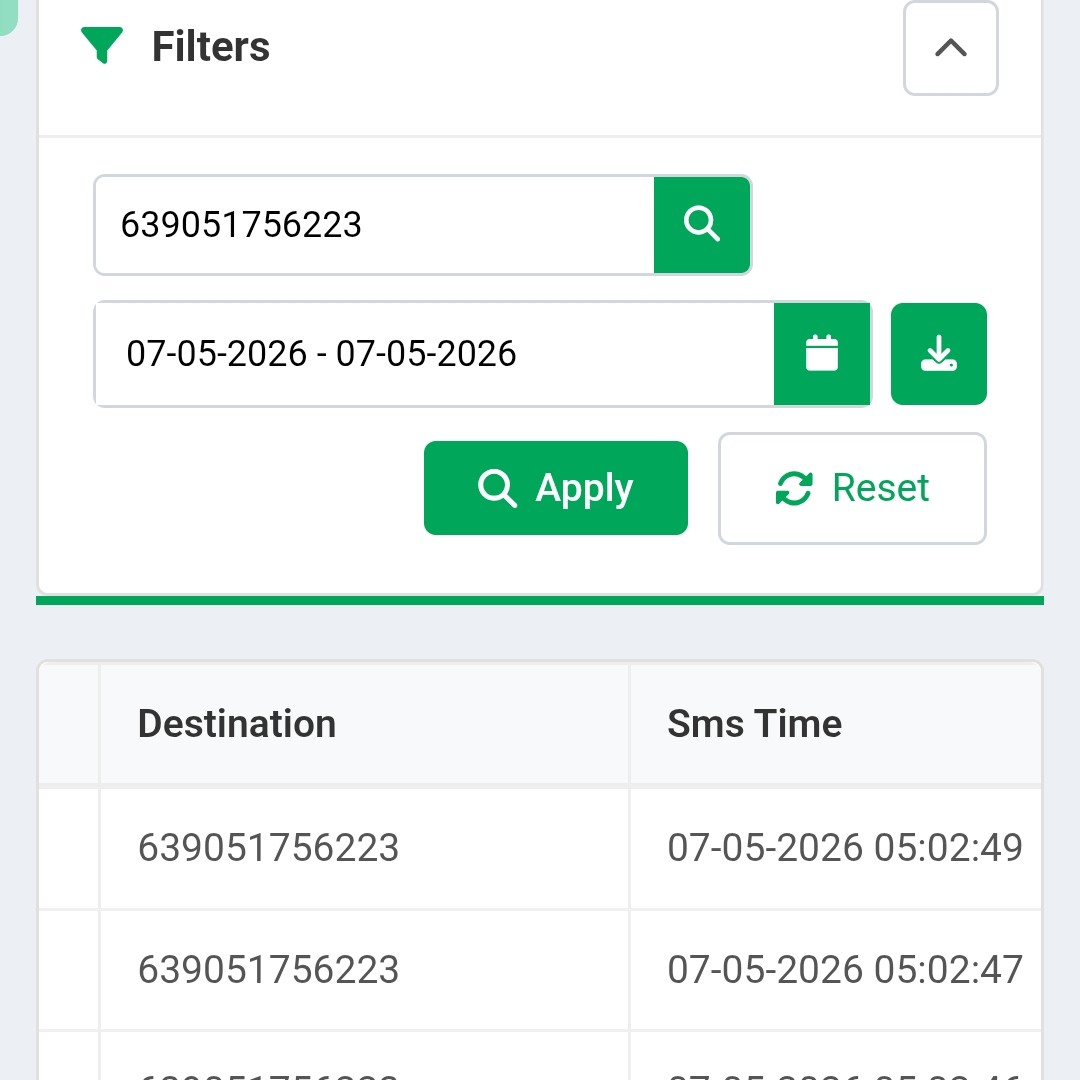Click the Reset button
1080x1080 pixels.
[x=852, y=488]
